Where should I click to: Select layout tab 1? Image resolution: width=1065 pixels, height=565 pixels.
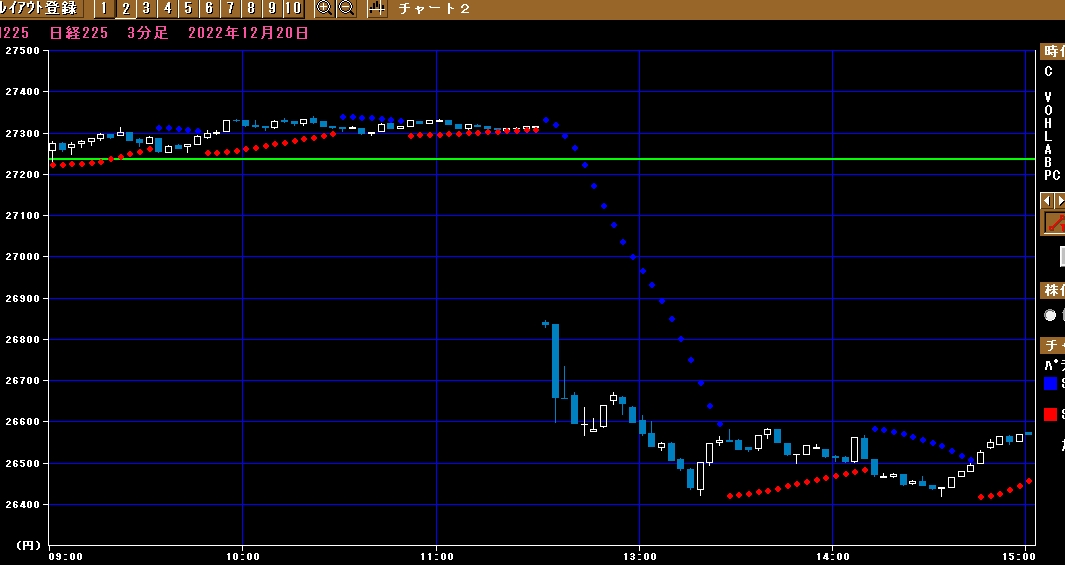[104, 9]
